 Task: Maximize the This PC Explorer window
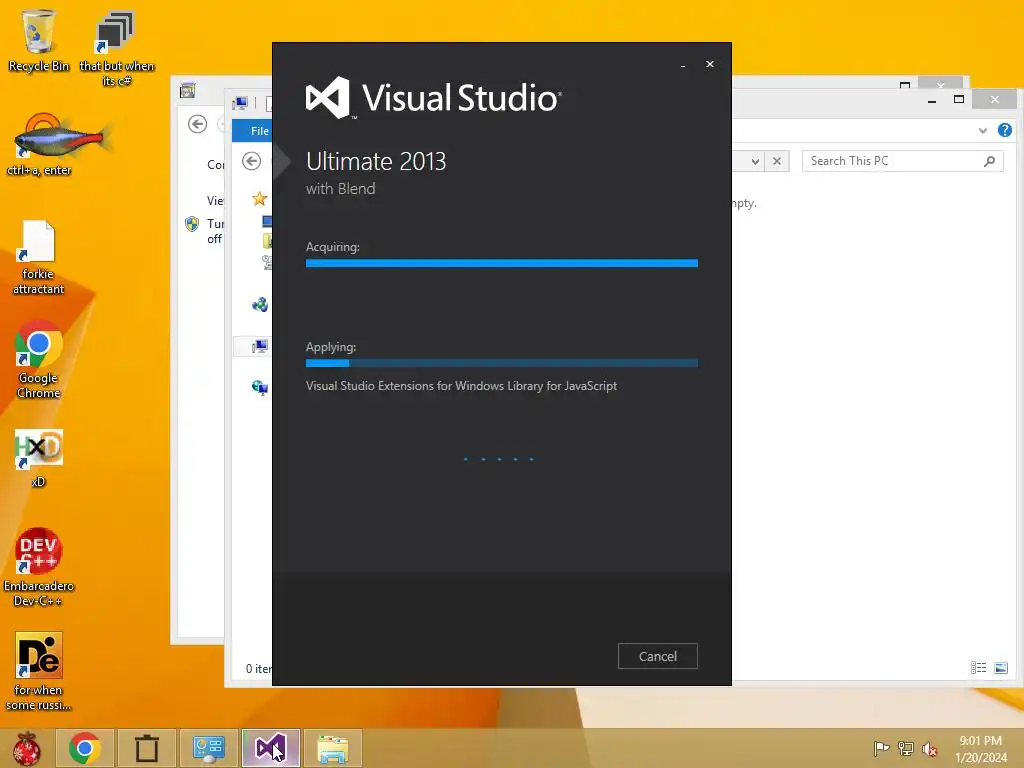pyautogui.click(x=959, y=99)
